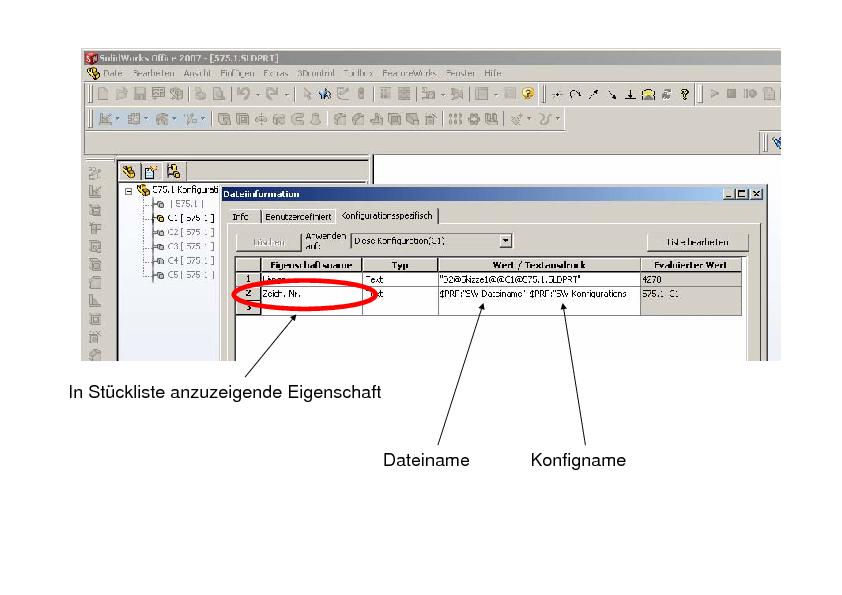Click the Löschen button
Screen dimensions: 842x595
click(x=269, y=242)
